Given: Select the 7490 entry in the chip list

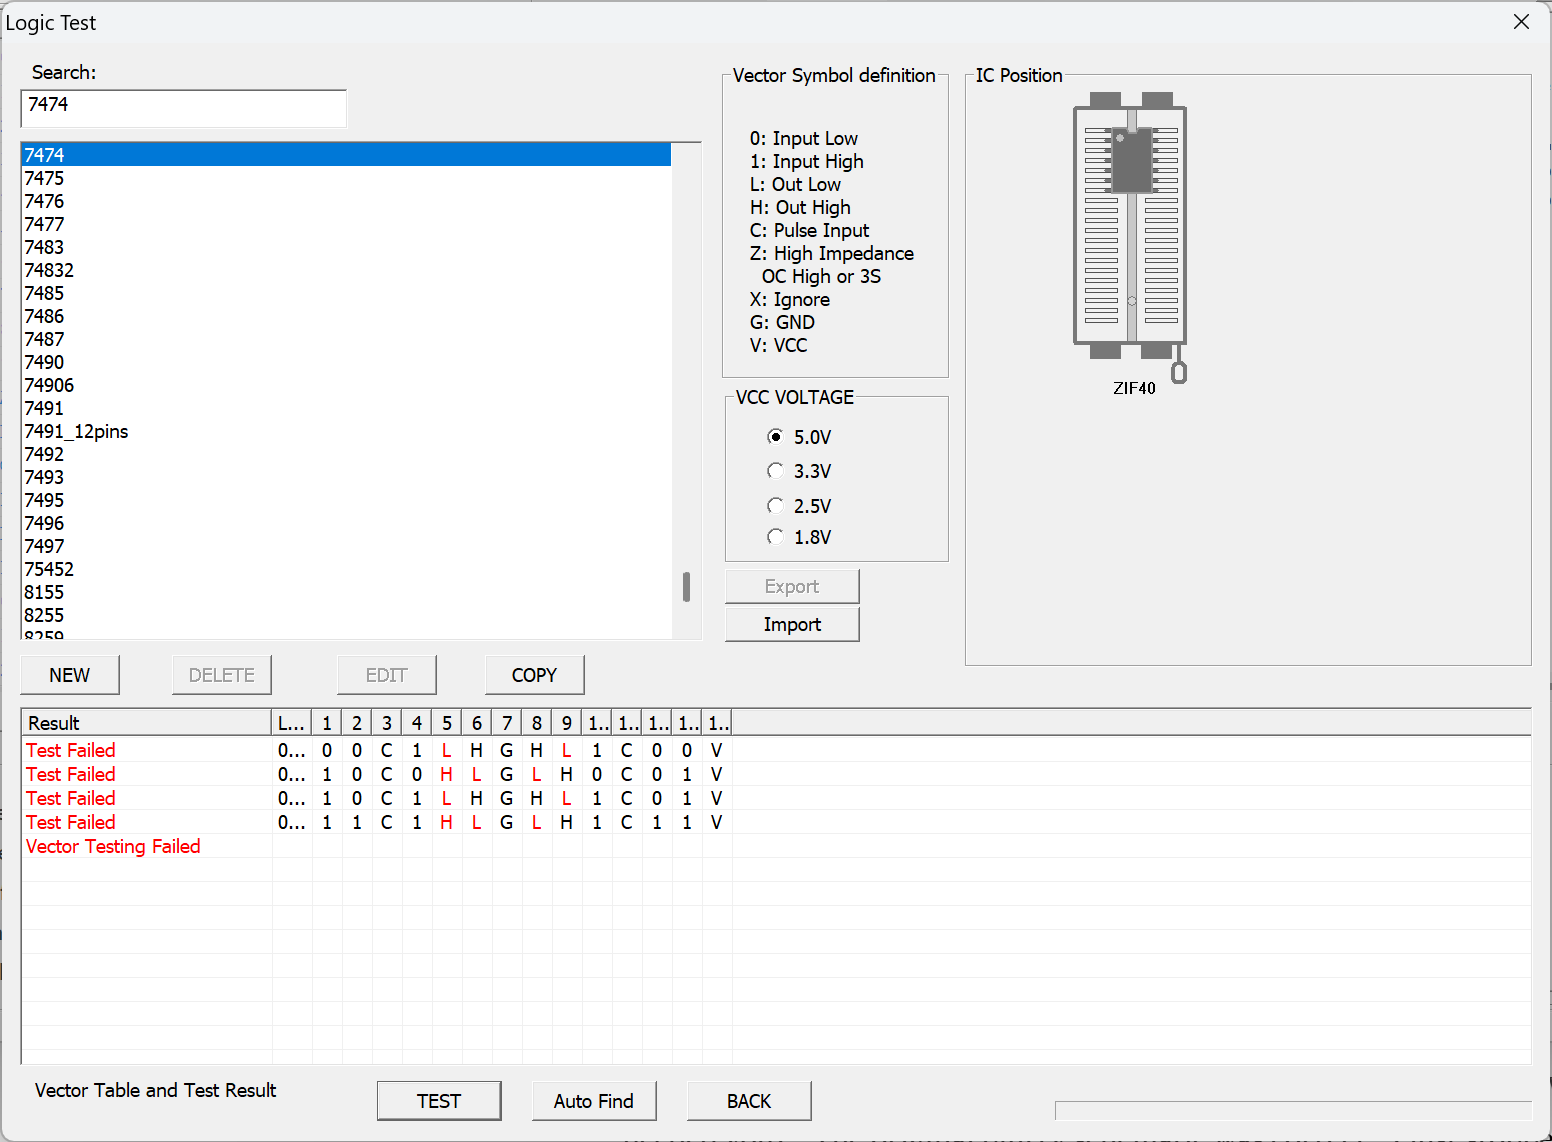Looking at the screenshot, I should tap(44, 362).
